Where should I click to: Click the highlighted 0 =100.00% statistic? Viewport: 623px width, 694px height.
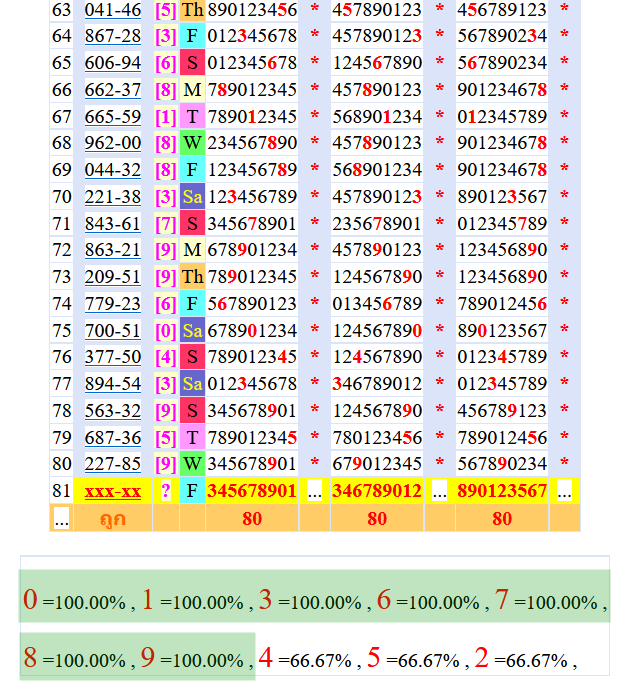coord(75,601)
